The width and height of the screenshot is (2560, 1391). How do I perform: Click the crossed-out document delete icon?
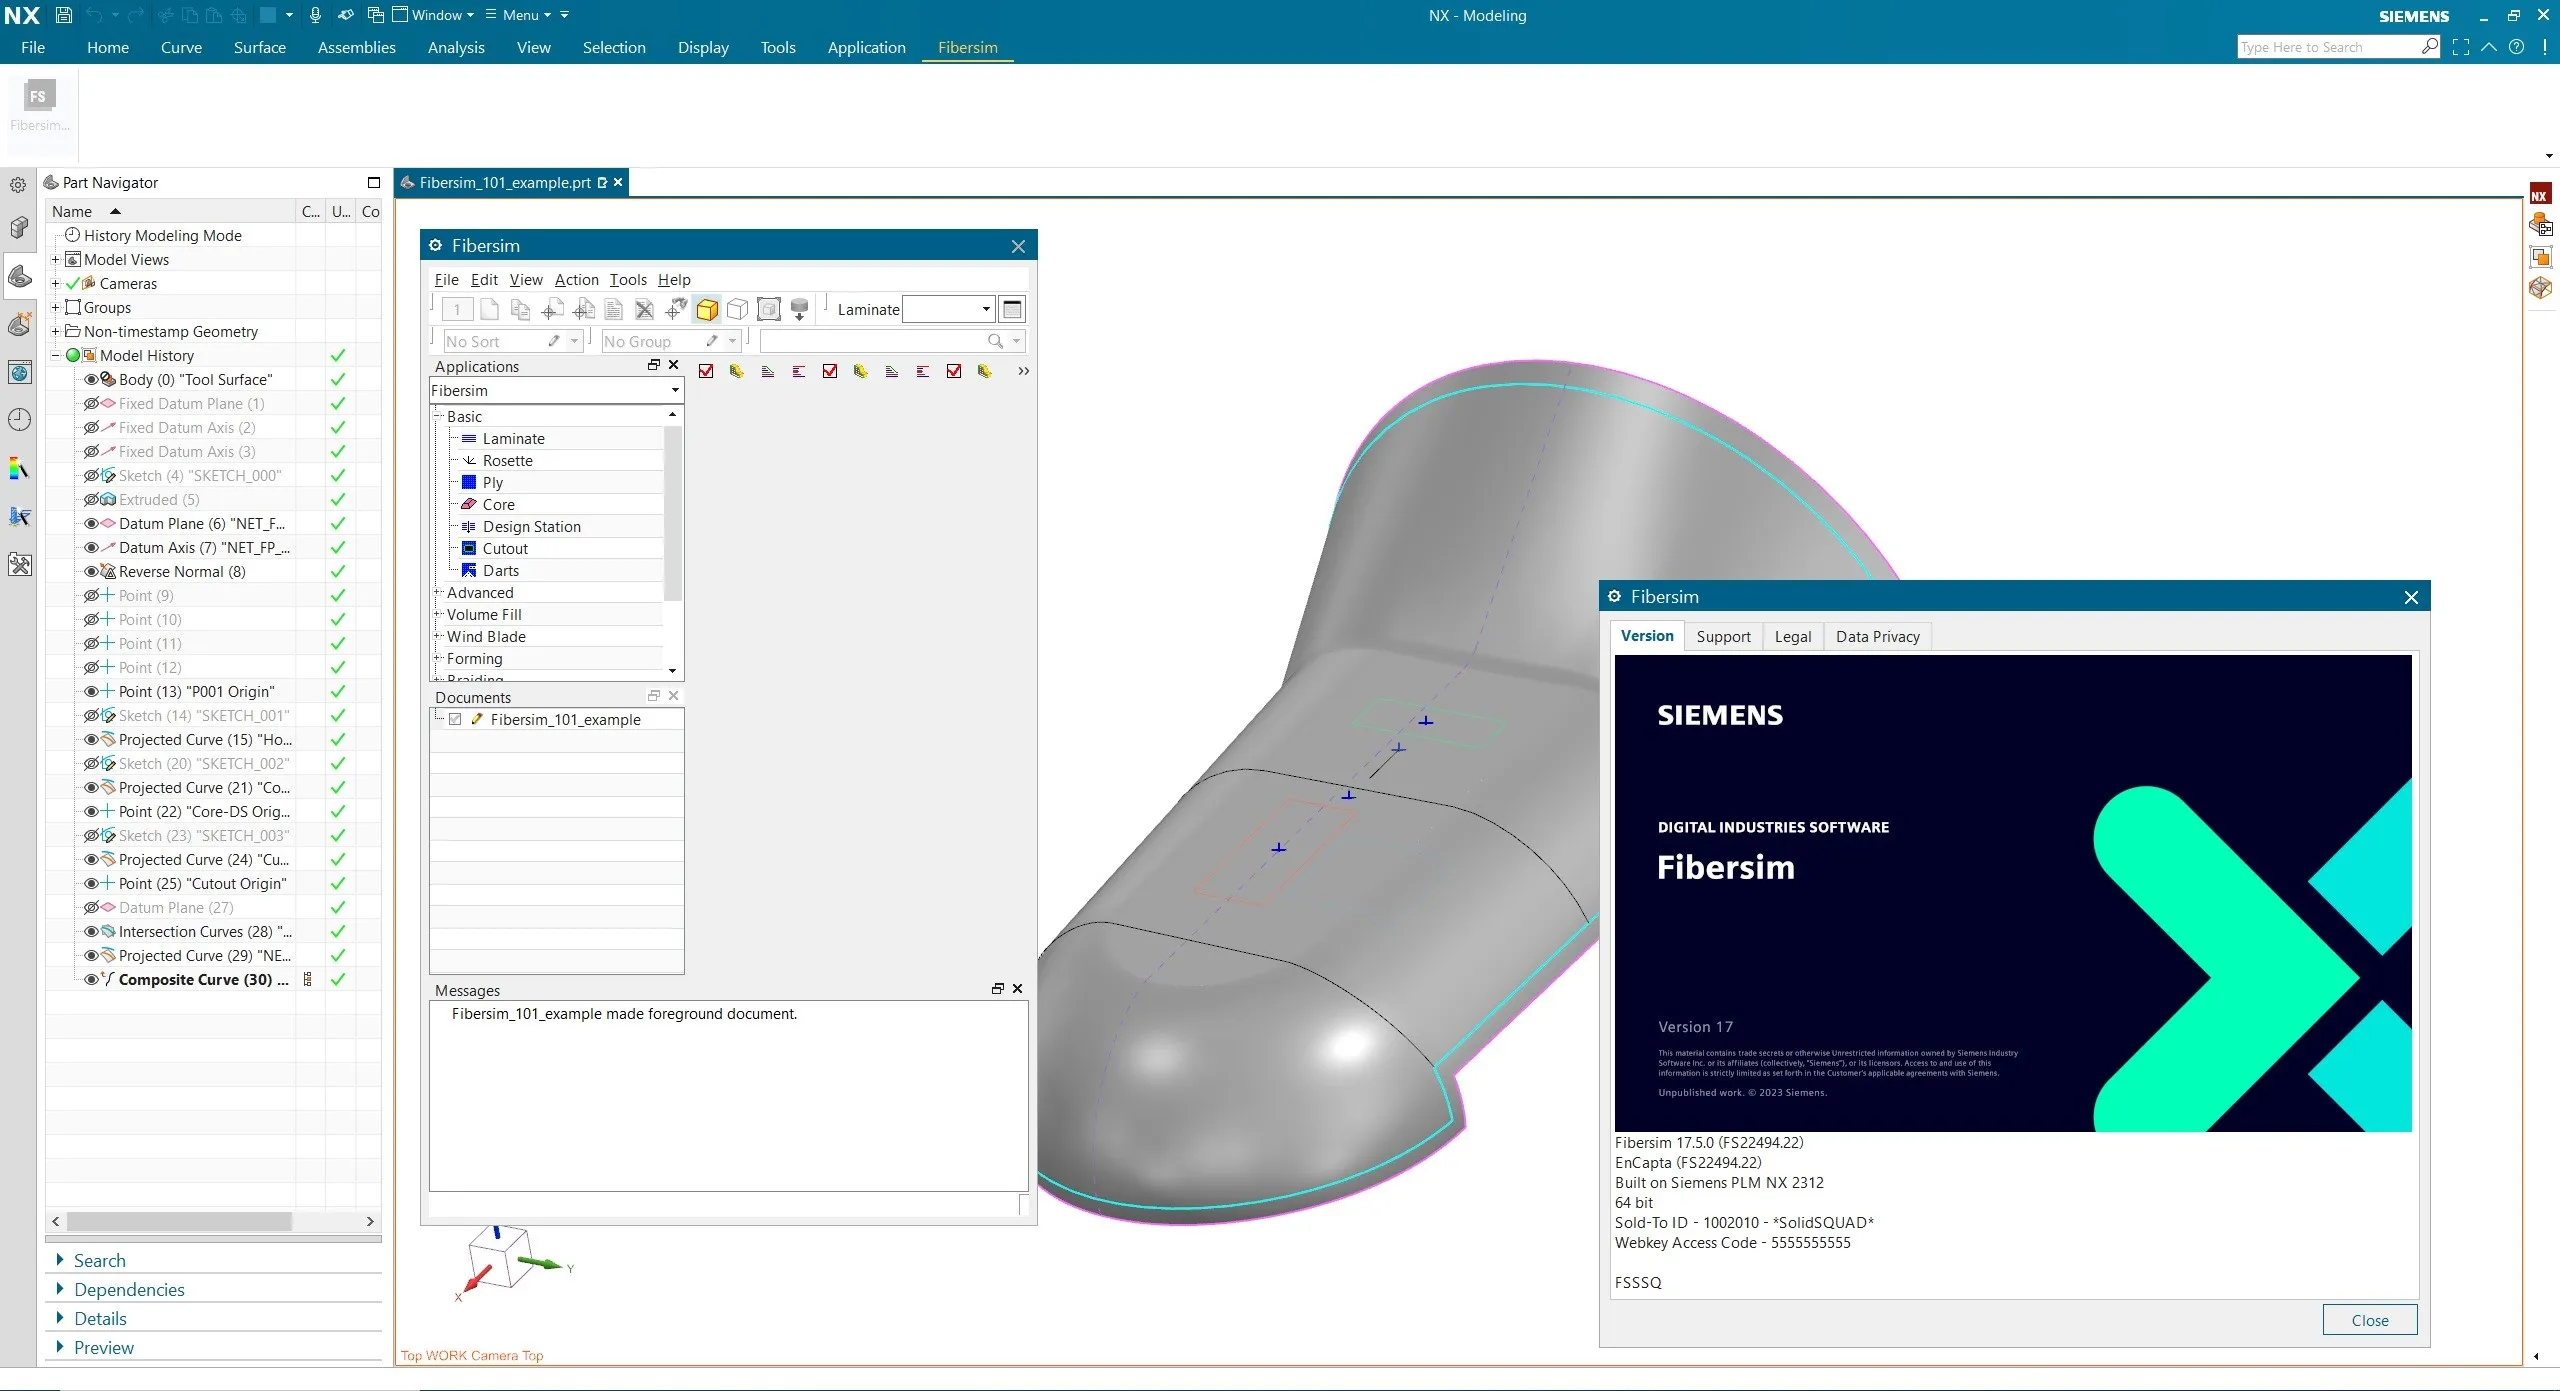pos(645,310)
